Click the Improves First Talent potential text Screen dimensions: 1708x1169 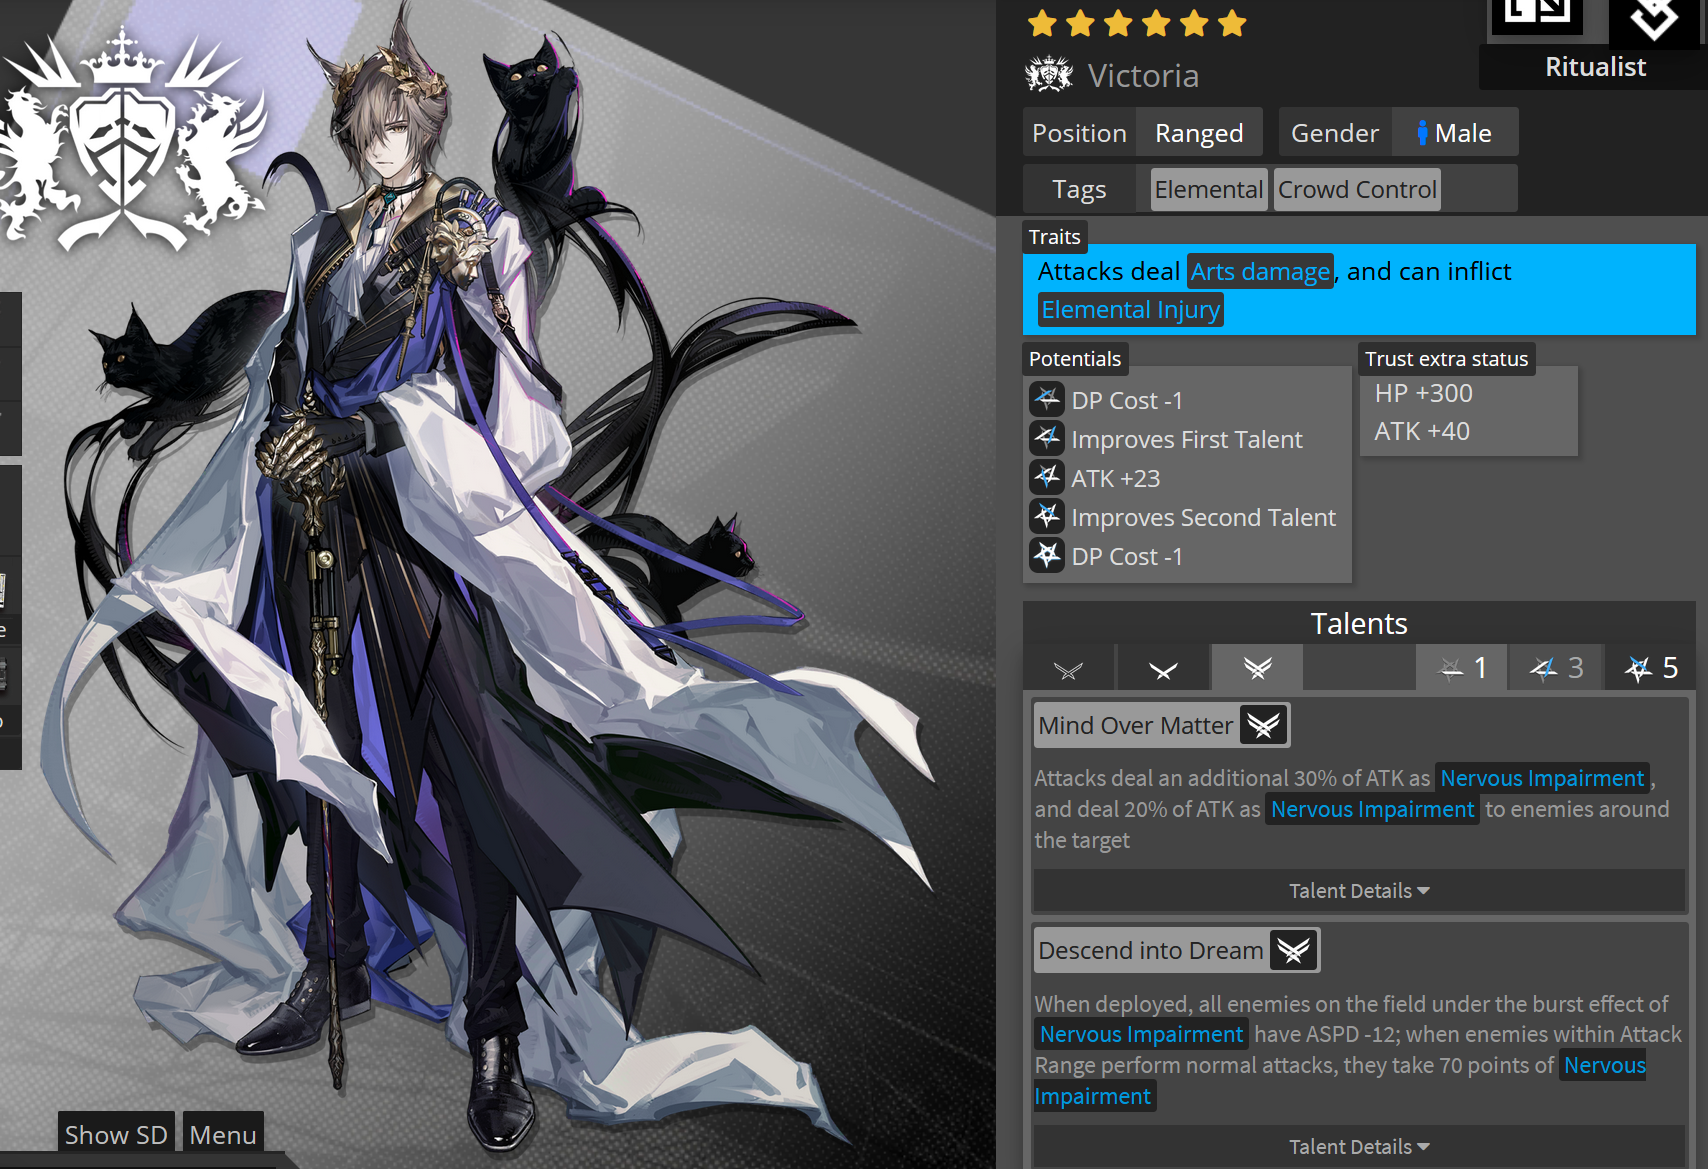pos(1187,440)
